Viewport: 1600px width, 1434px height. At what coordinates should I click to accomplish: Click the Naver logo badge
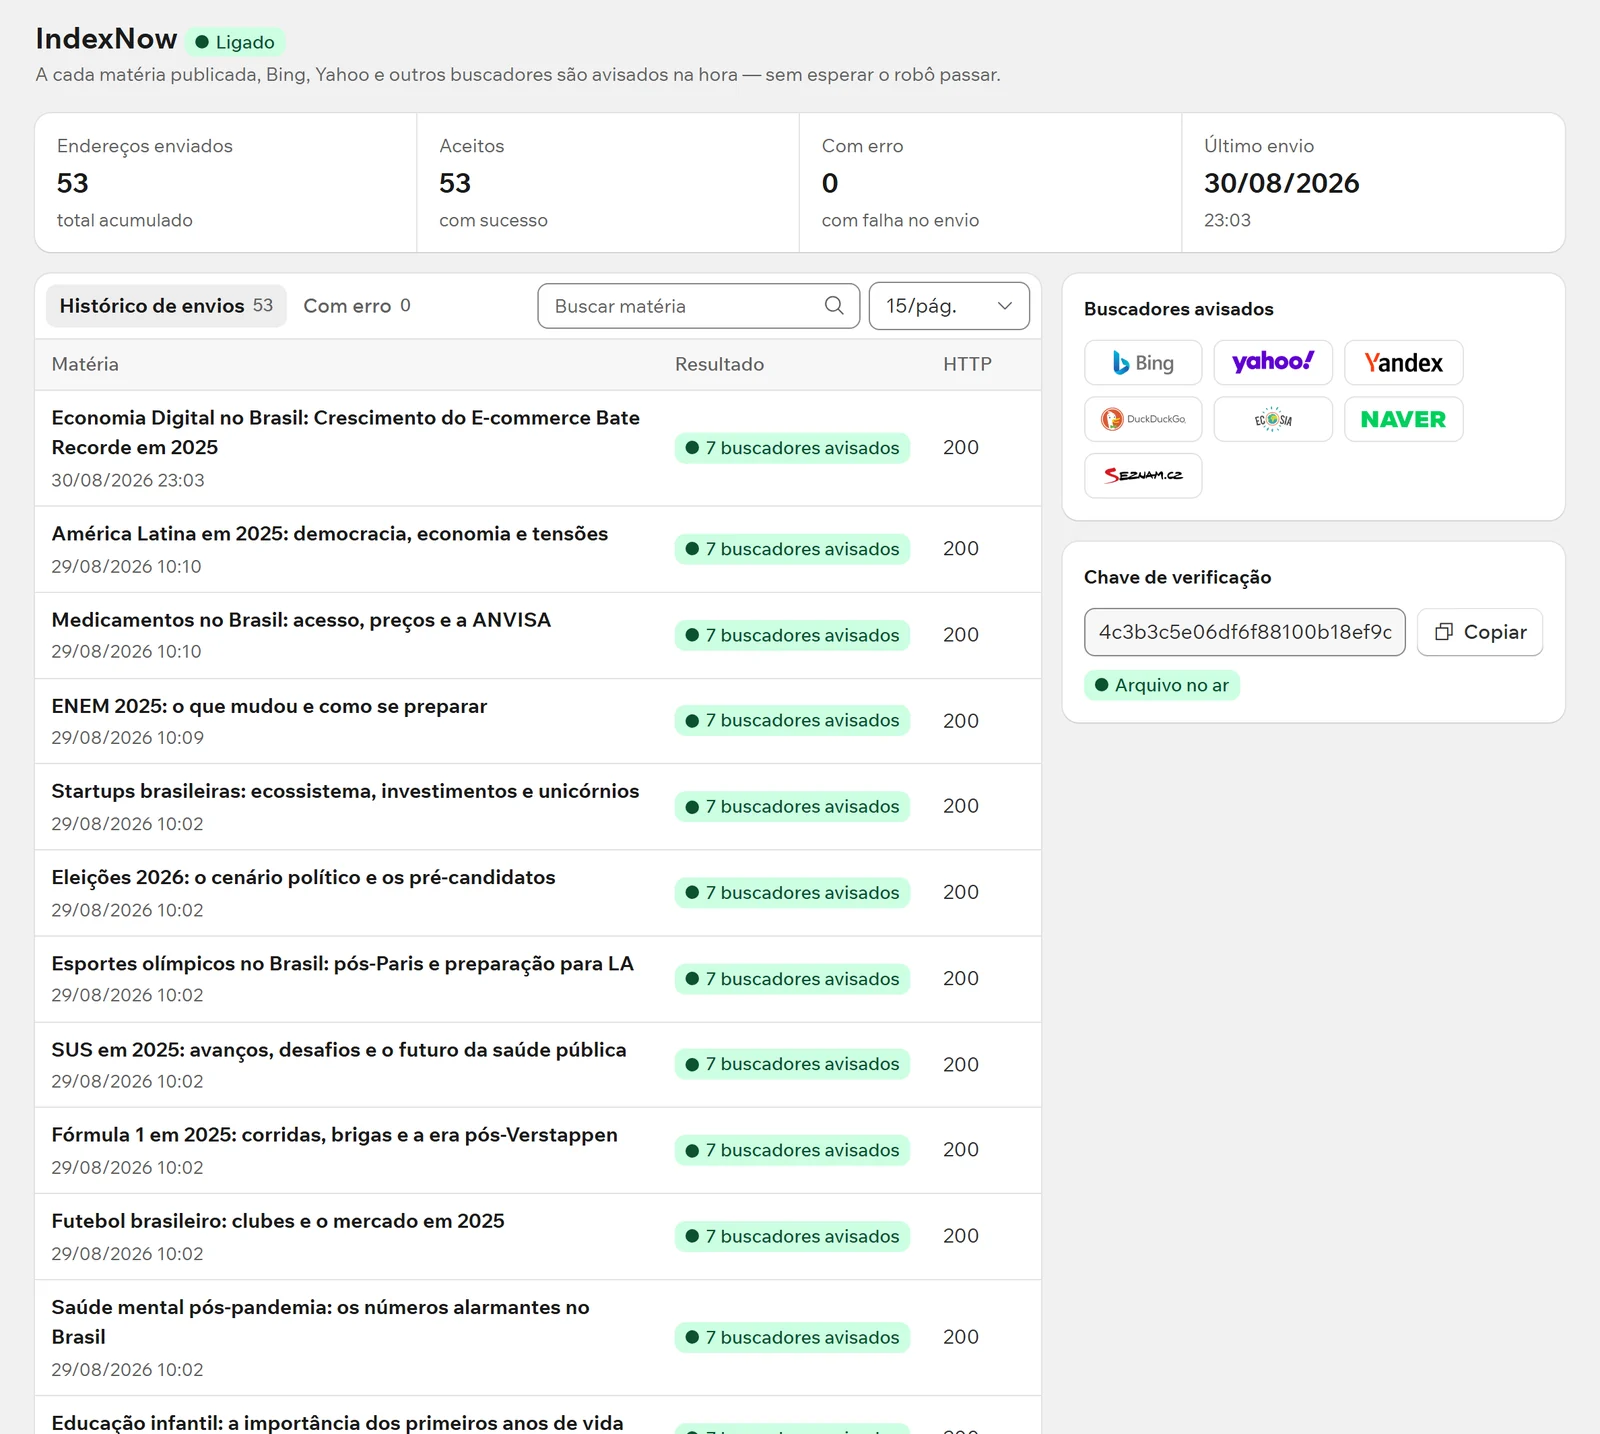pos(1403,419)
